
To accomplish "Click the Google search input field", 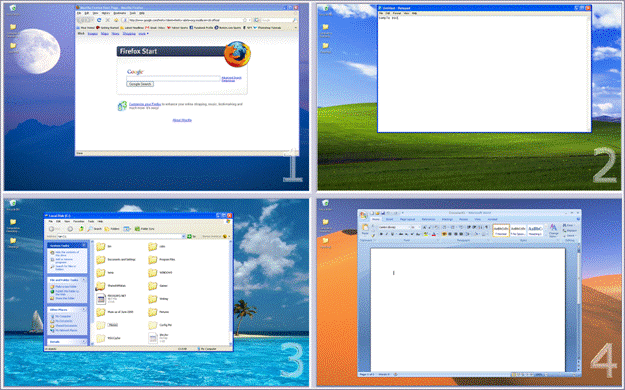I will click(x=173, y=79).
